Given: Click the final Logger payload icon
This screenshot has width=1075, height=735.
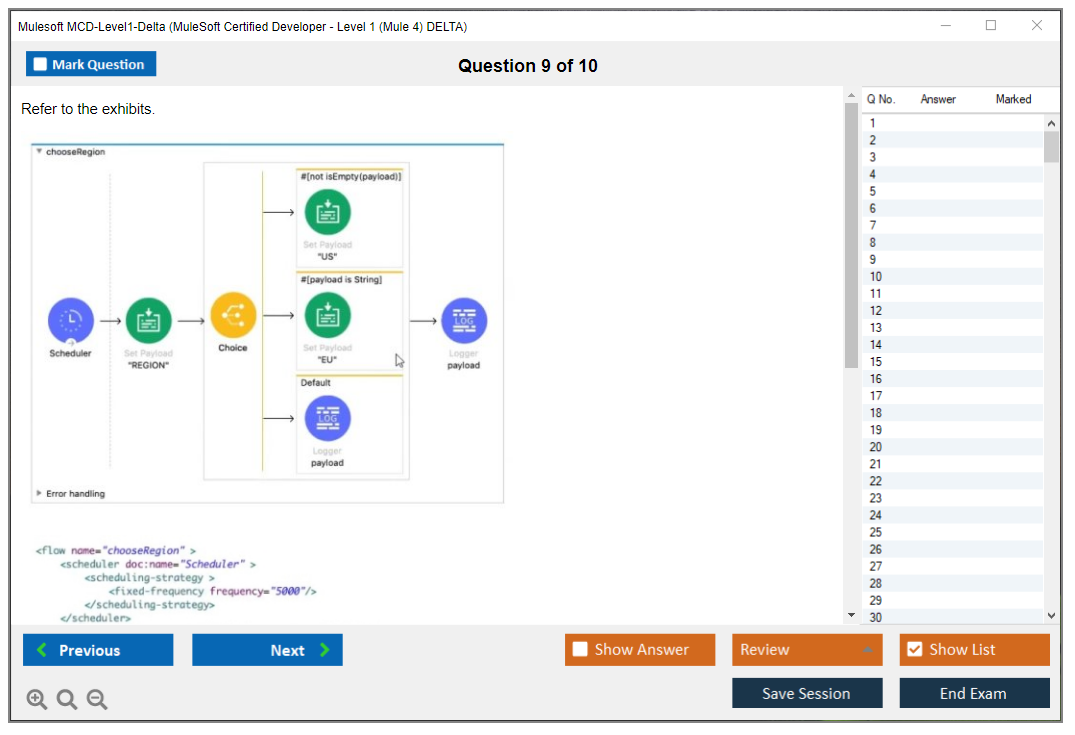Looking at the screenshot, I should (x=464, y=321).
